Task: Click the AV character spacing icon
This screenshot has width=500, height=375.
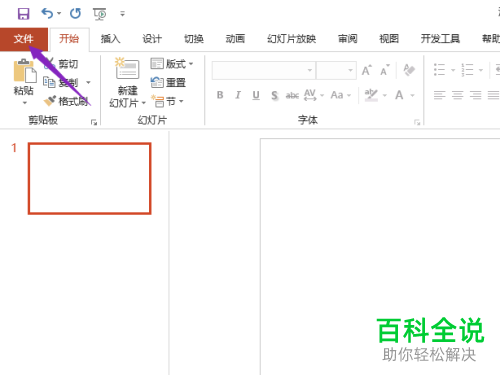Action: click(310, 95)
